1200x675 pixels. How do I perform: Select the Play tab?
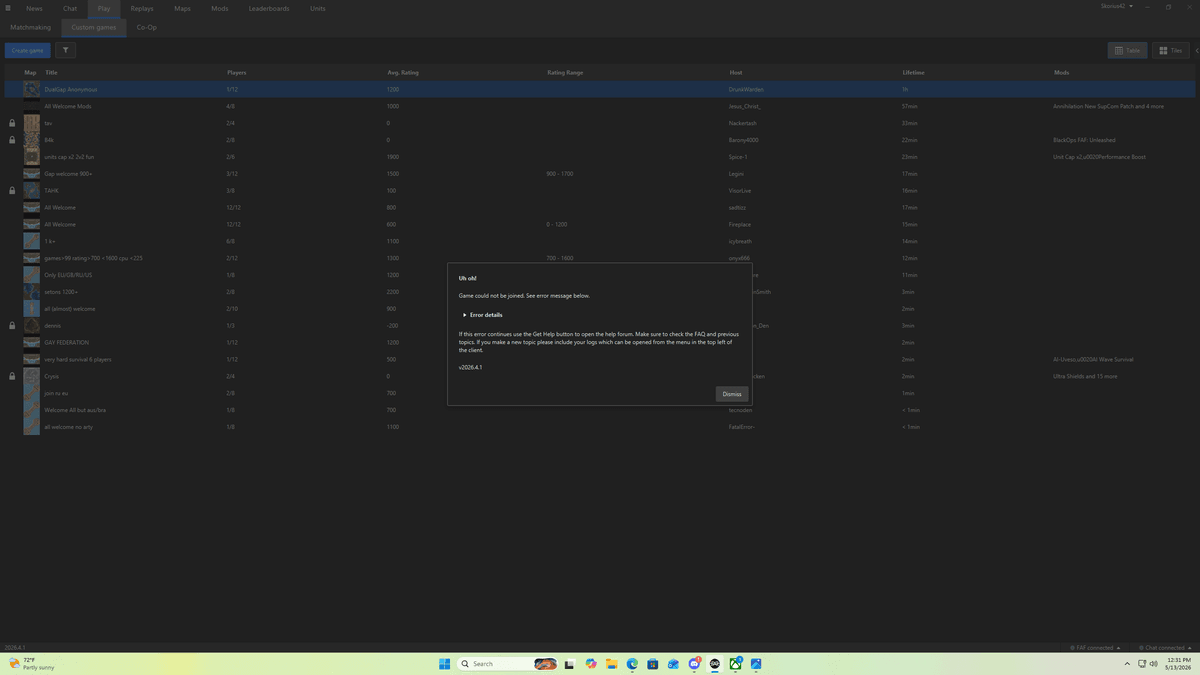(x=104, y=8)
